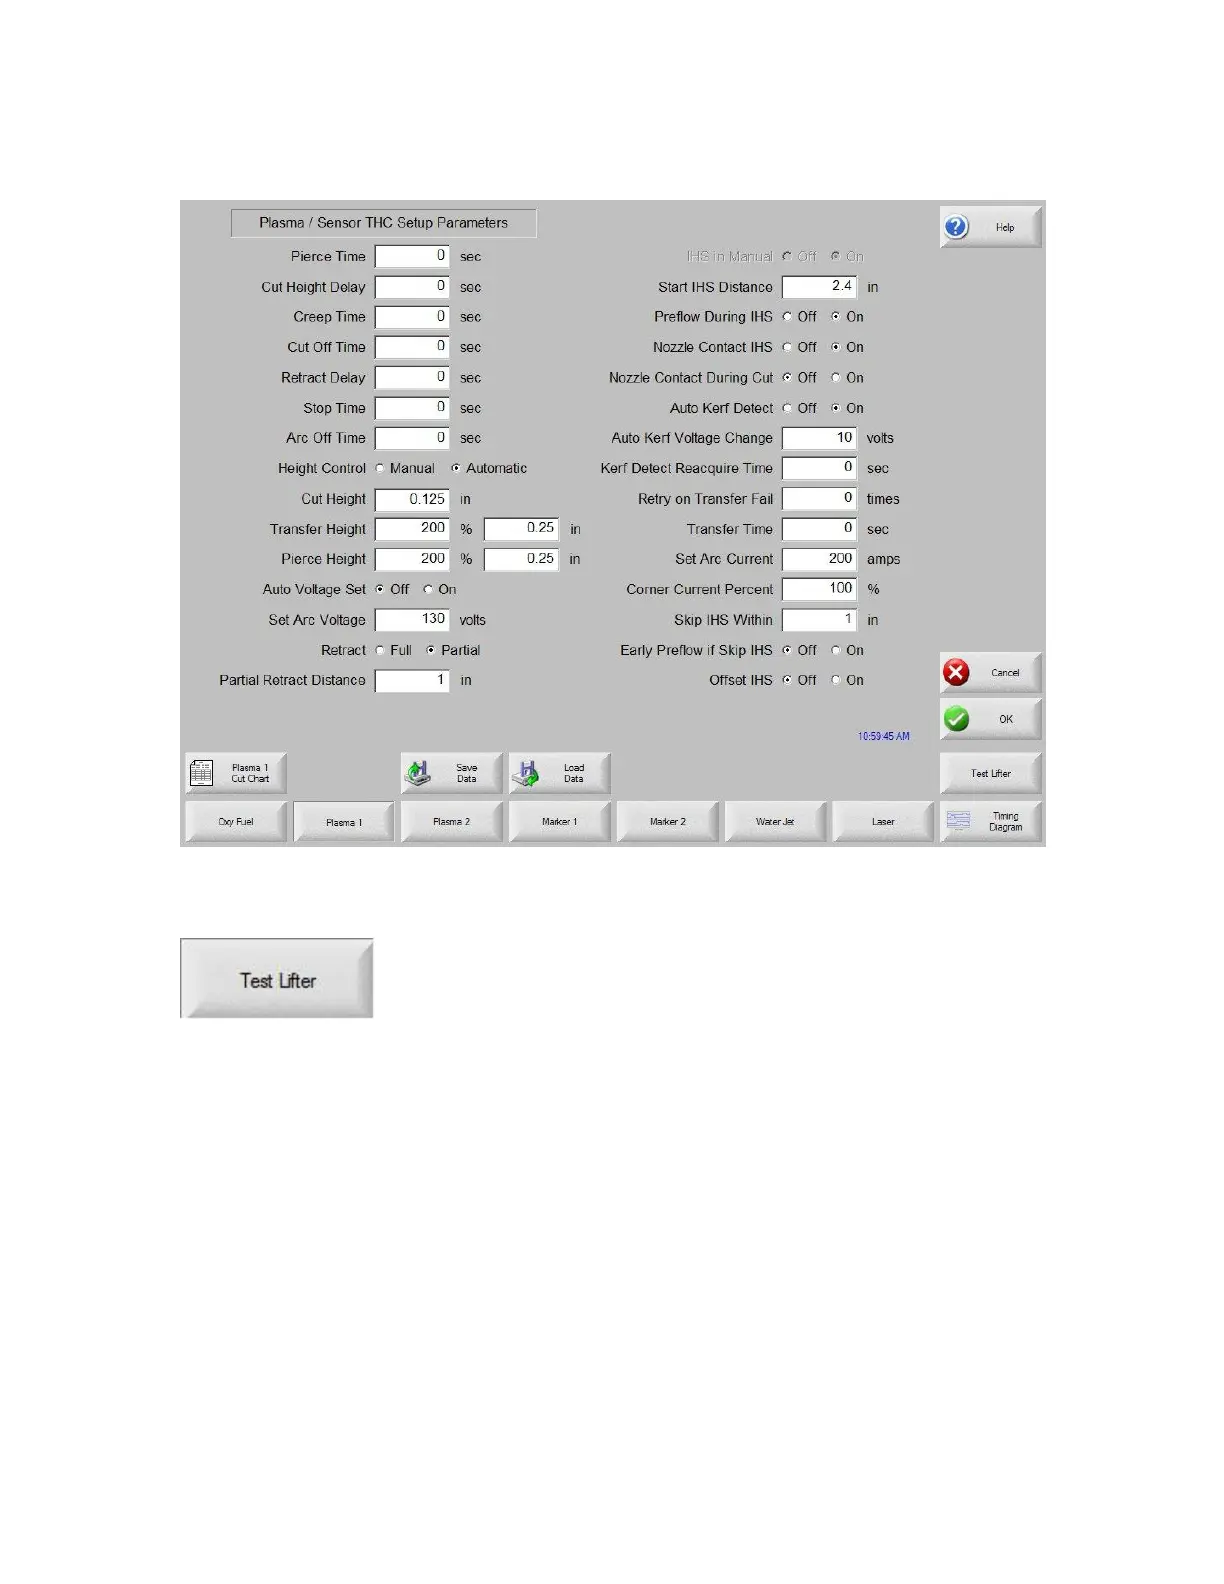Switch to the Marker 2 tab
The image size is (1224, 1584).
(668, 822)
